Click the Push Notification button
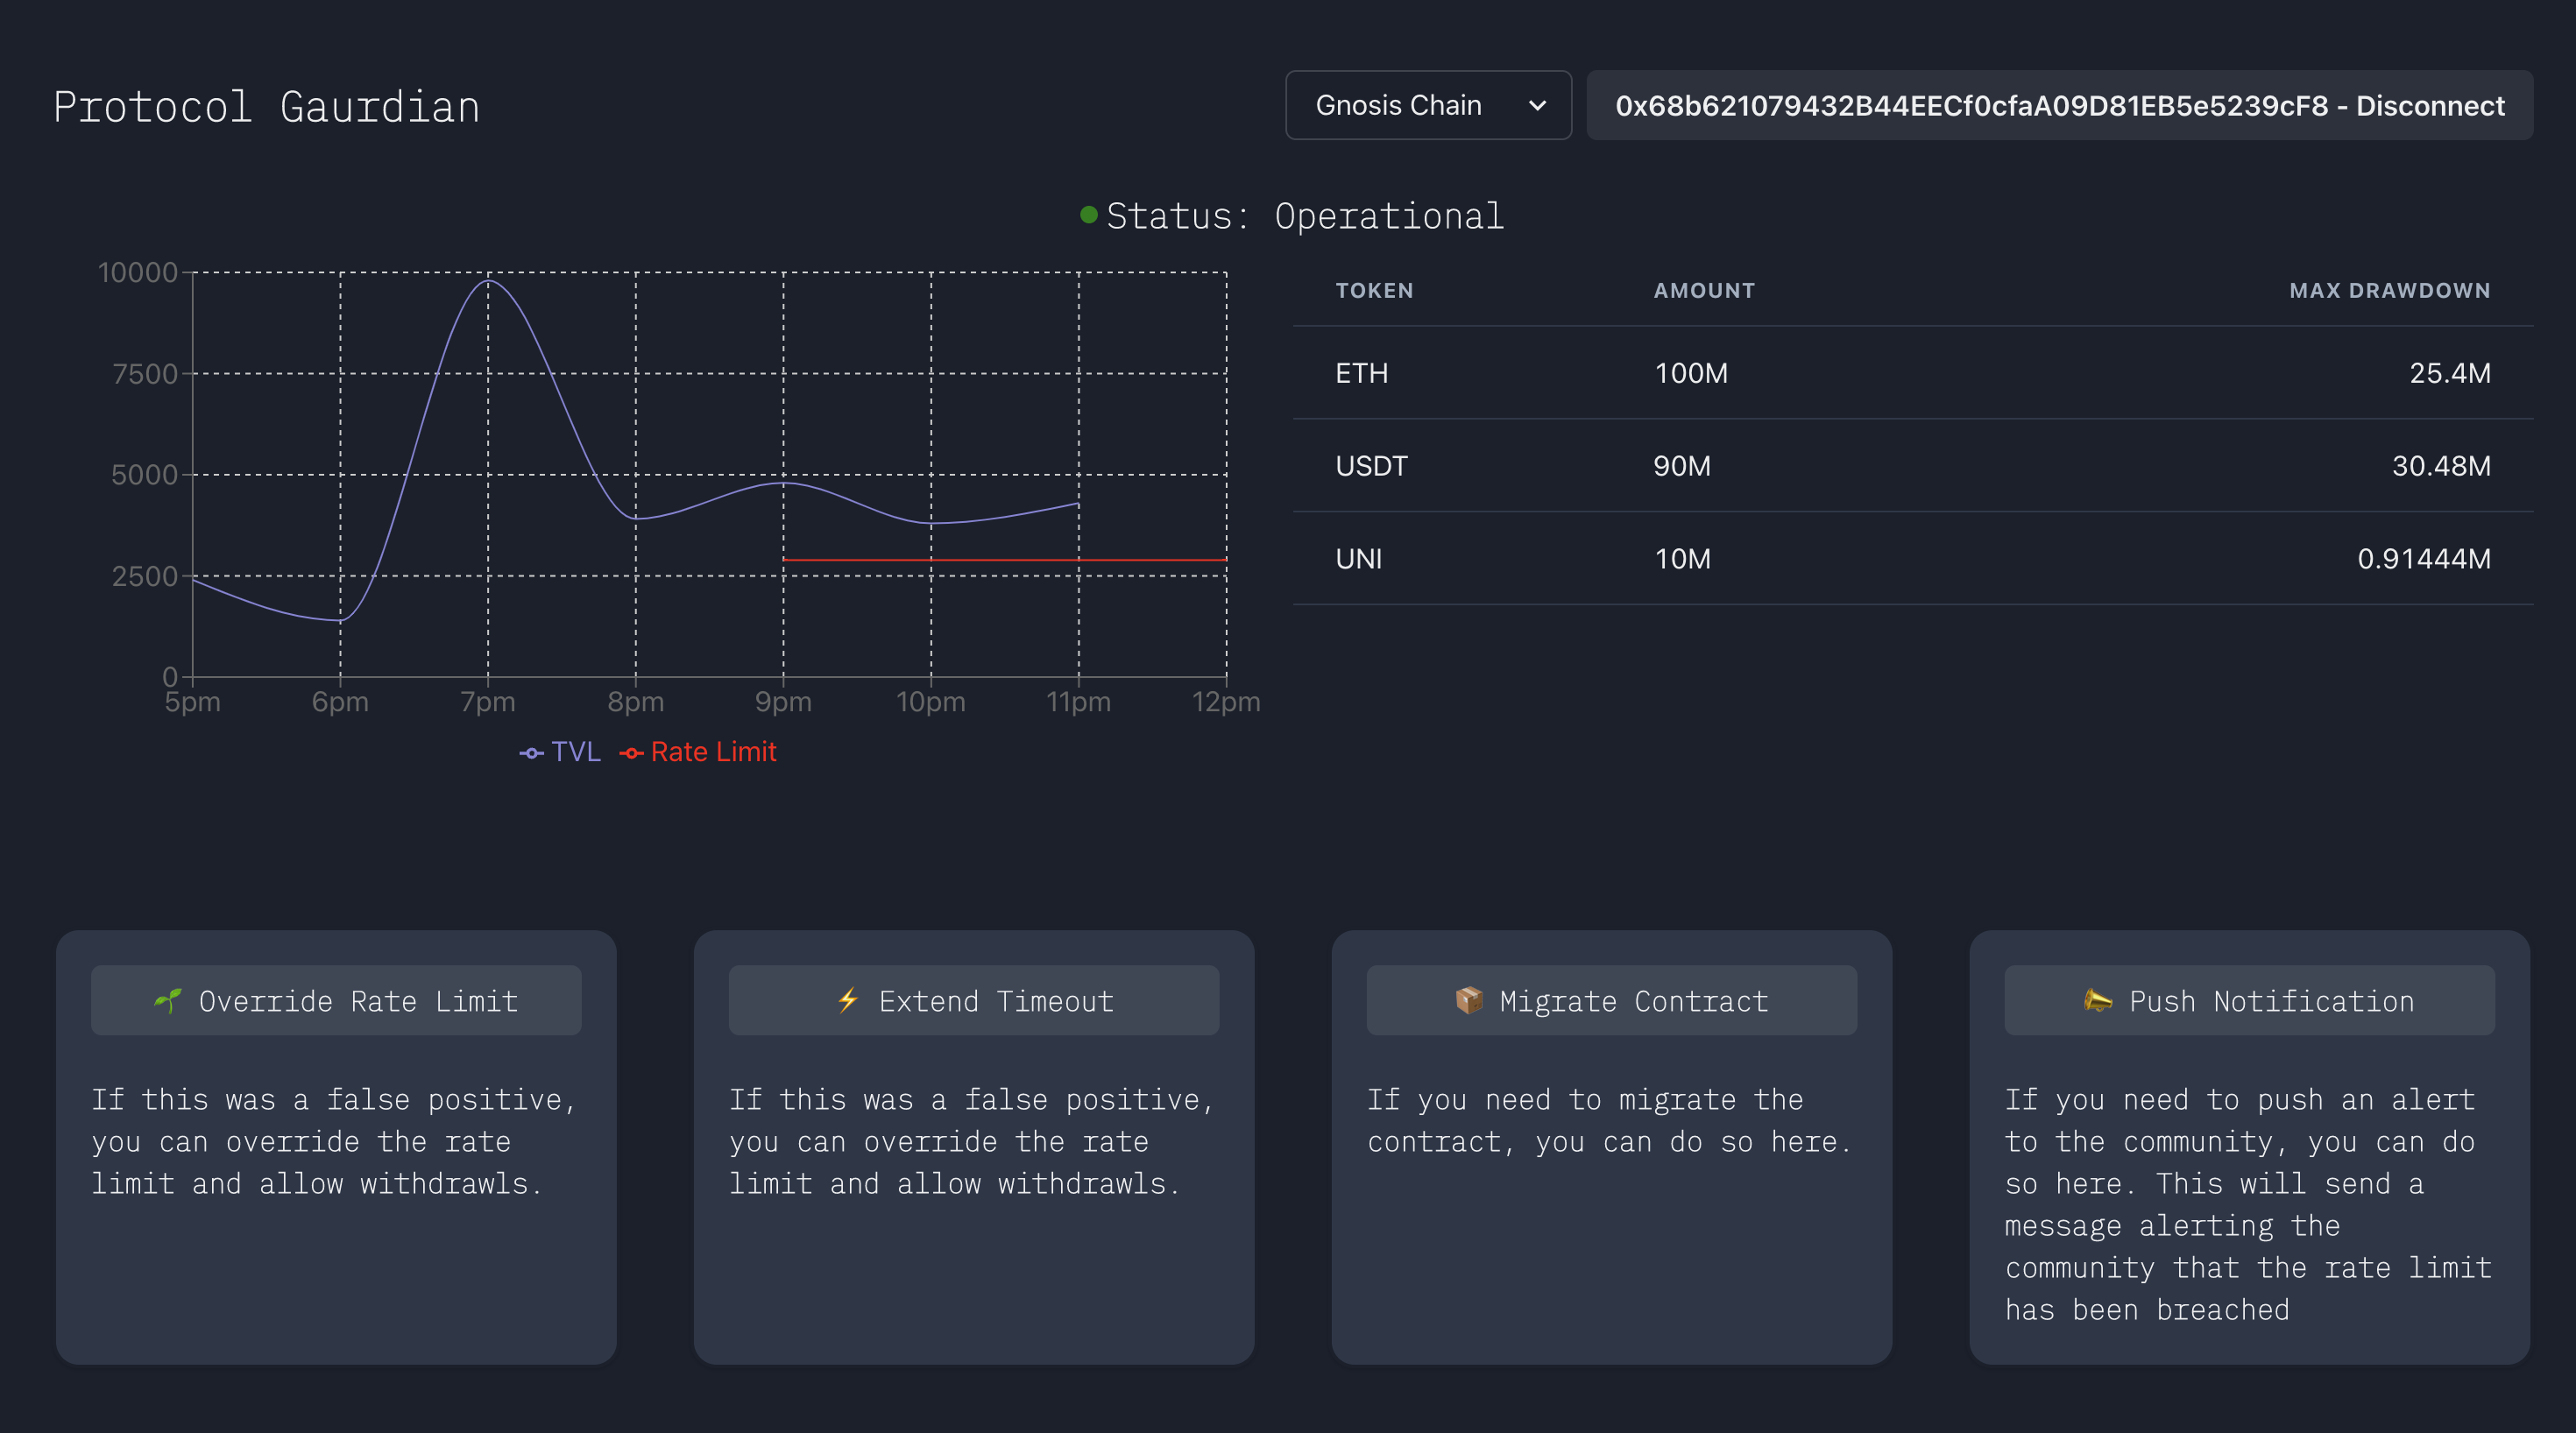The height and width of the screenshot is (1433, 2576). tap(2250, 1000)
